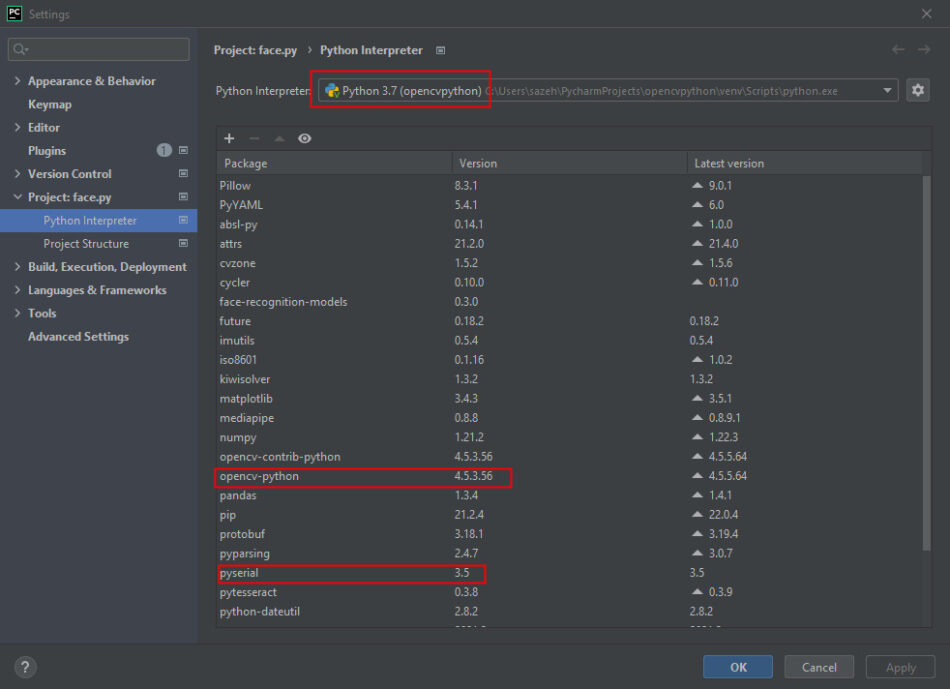
Task: Click the forward navigation arrow
Action: (x=925, y=50)
